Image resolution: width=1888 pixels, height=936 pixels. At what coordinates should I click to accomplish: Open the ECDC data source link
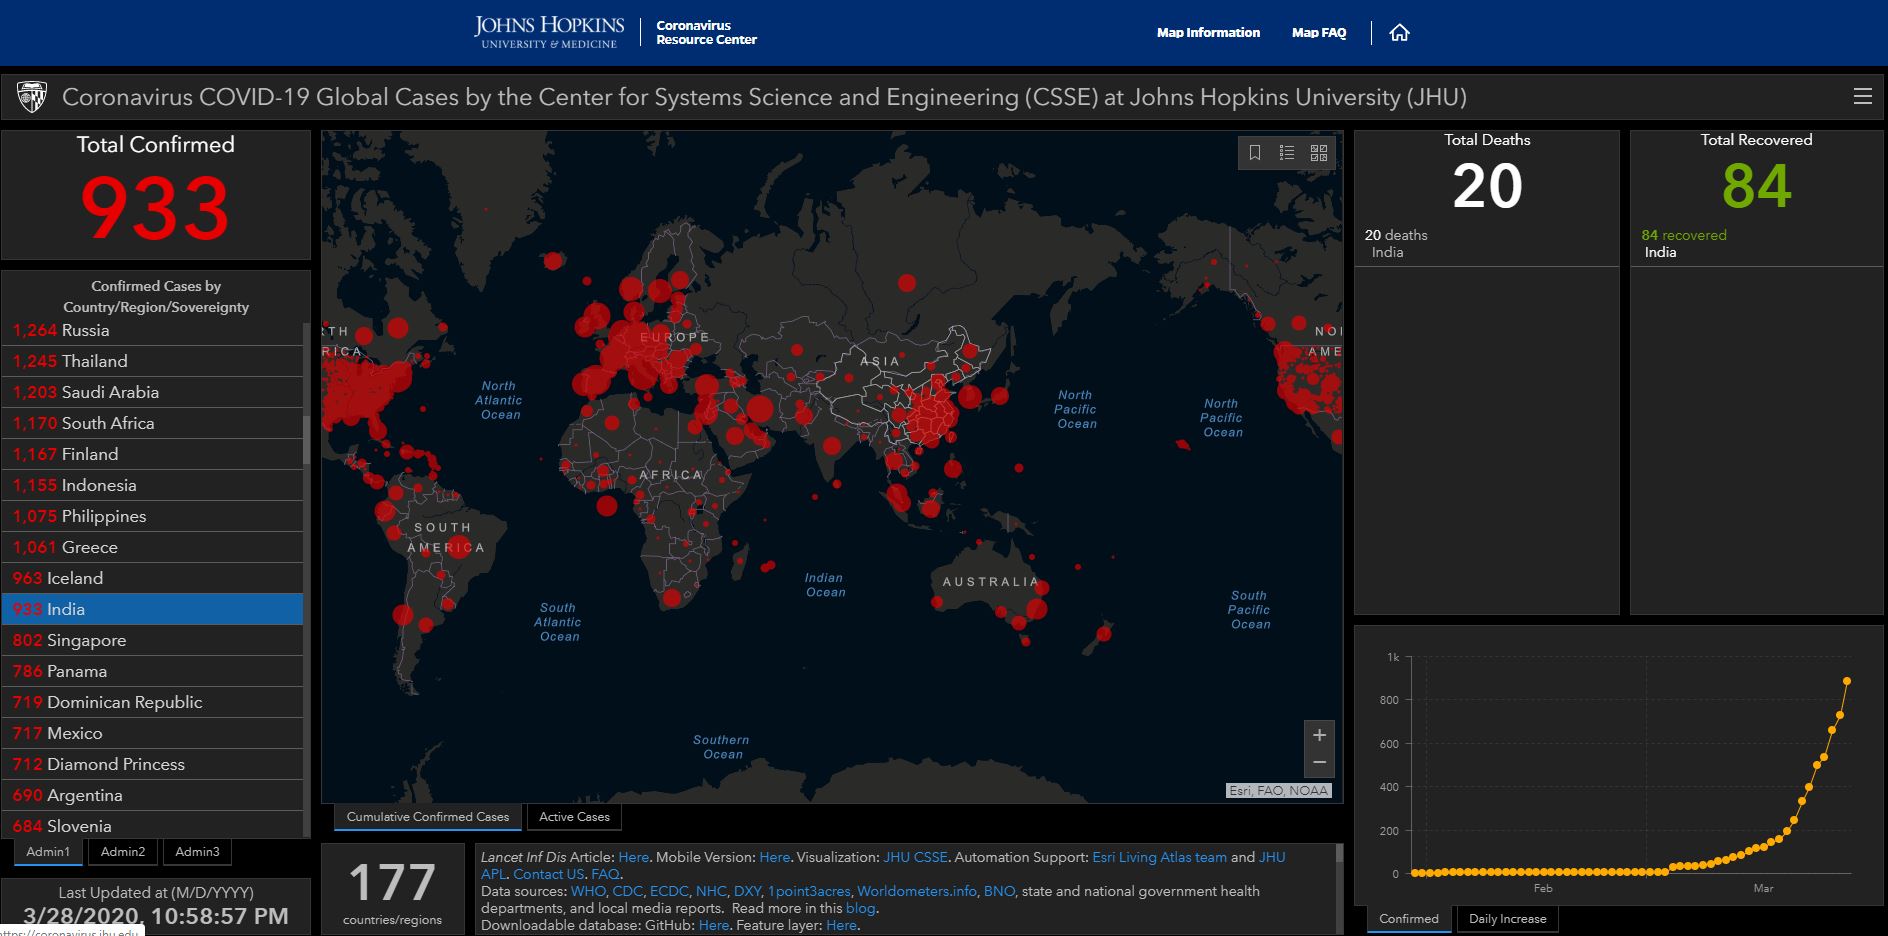(669, 891)
